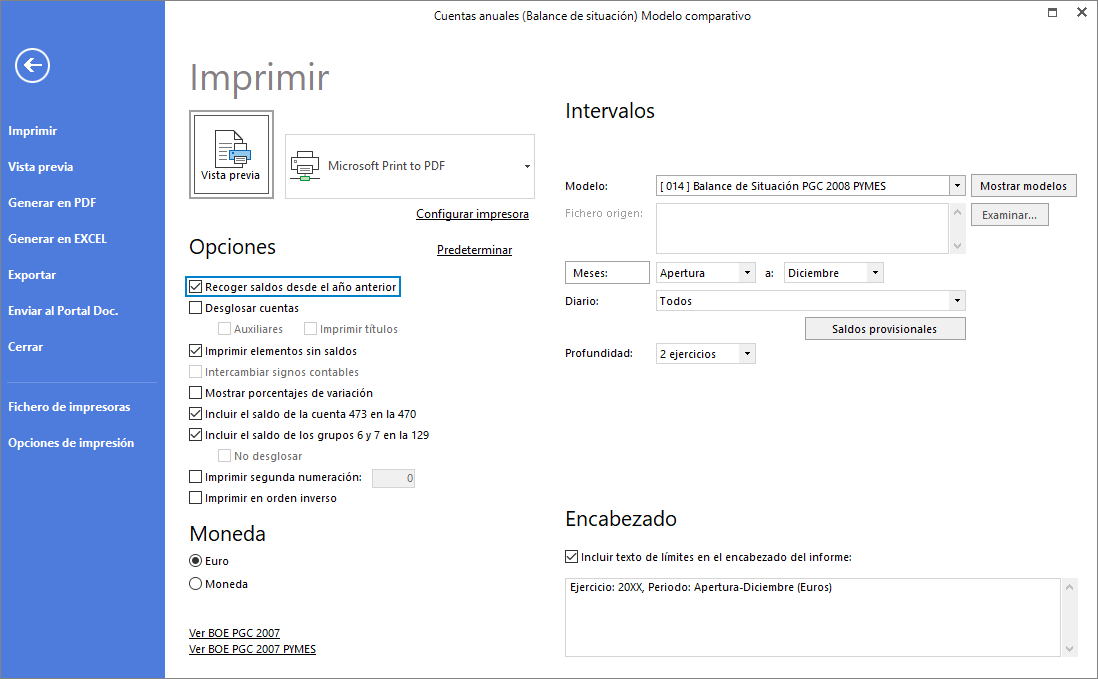Maximize the window
The width and height of the screenshot is (1098, 679).
1052,13
